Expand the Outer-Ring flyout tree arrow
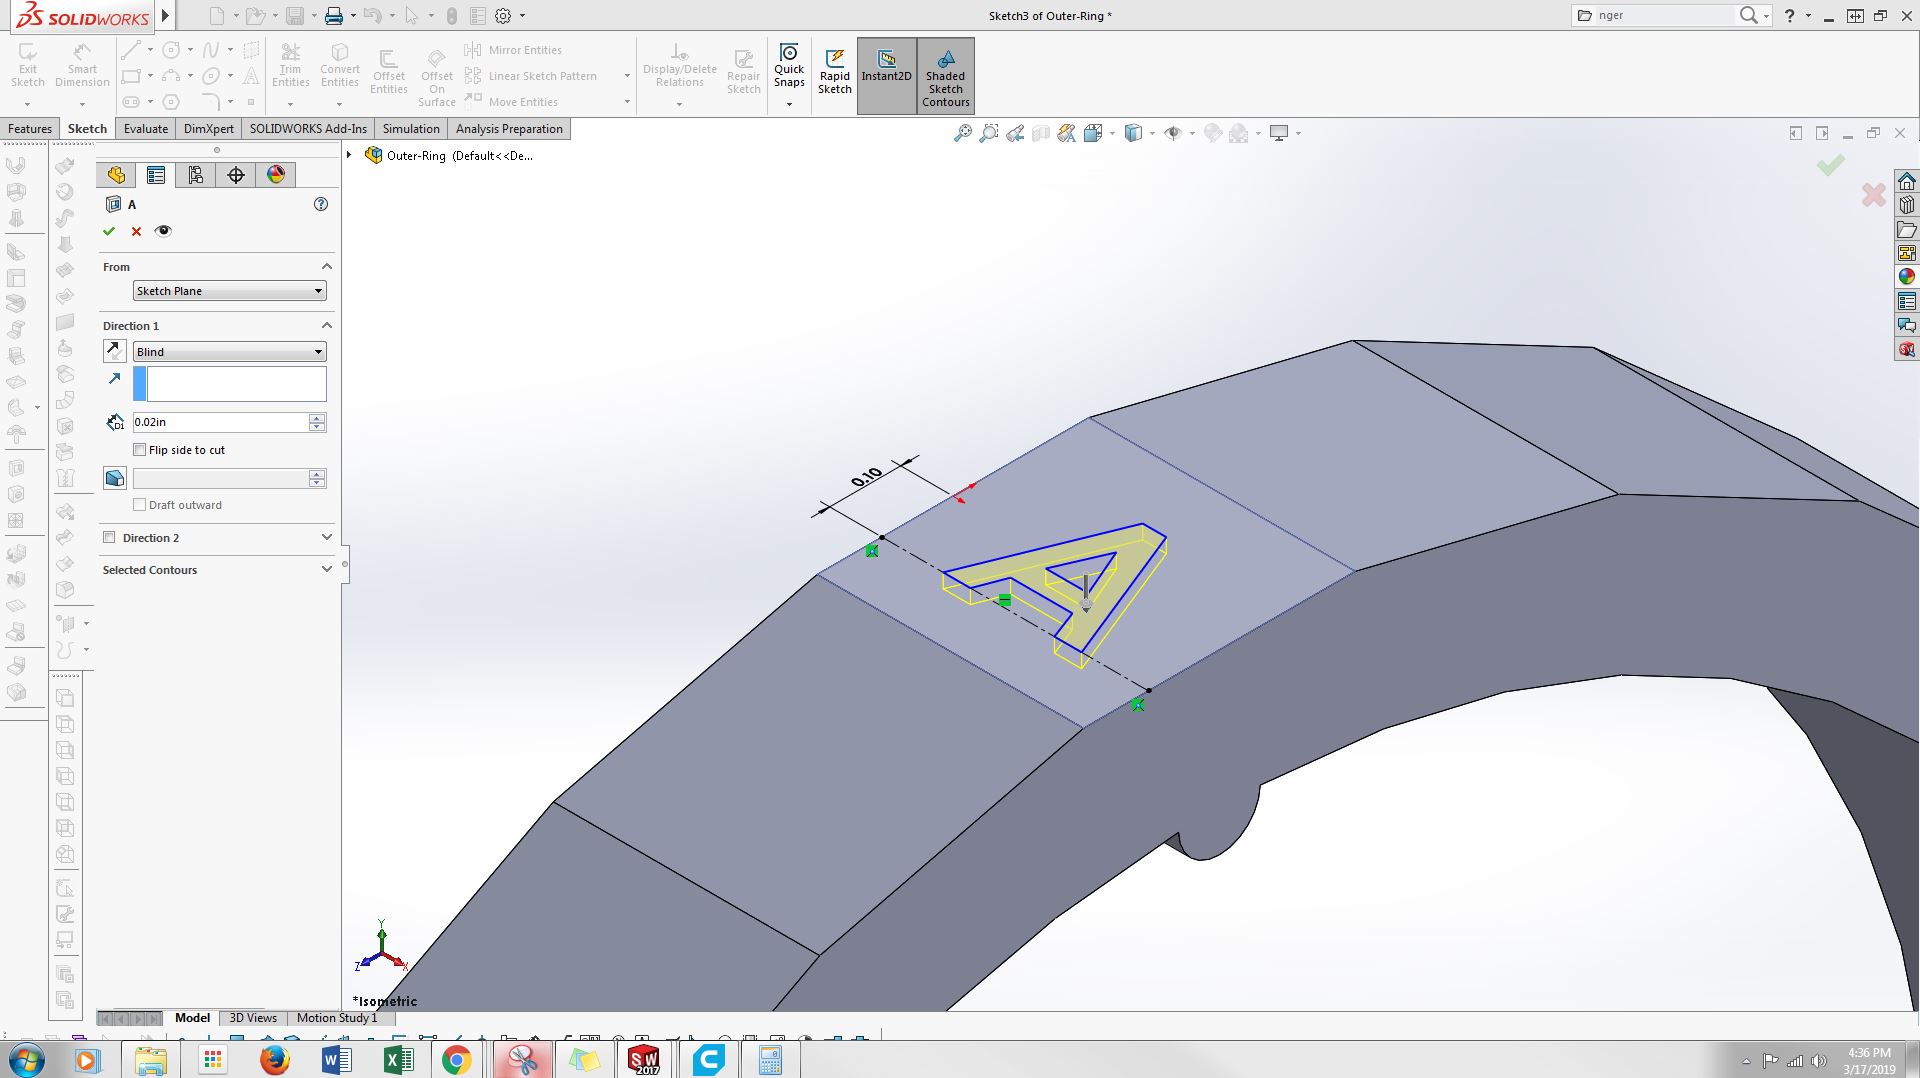 pyautogui.click(x=349, y=155)
